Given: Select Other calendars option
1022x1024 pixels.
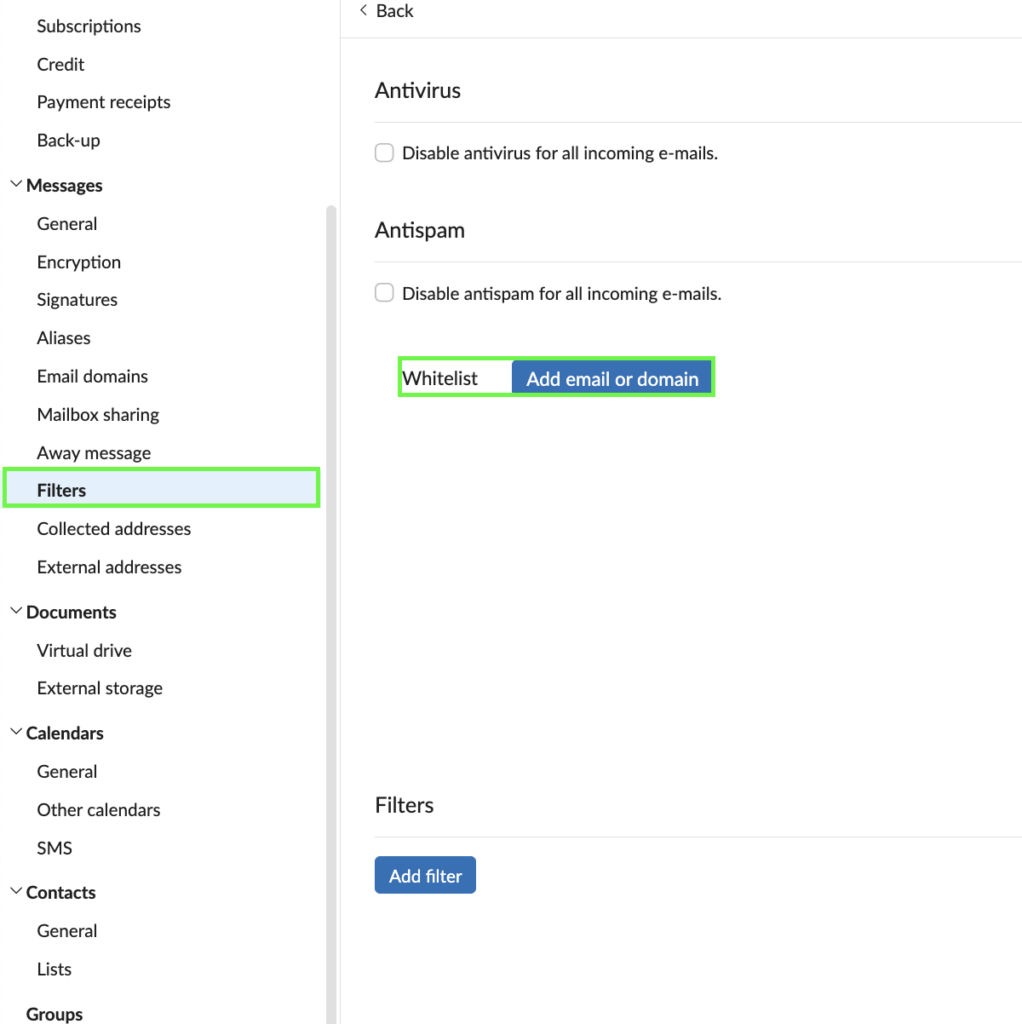Looking at the screenshot, I should tap(99, 810).
